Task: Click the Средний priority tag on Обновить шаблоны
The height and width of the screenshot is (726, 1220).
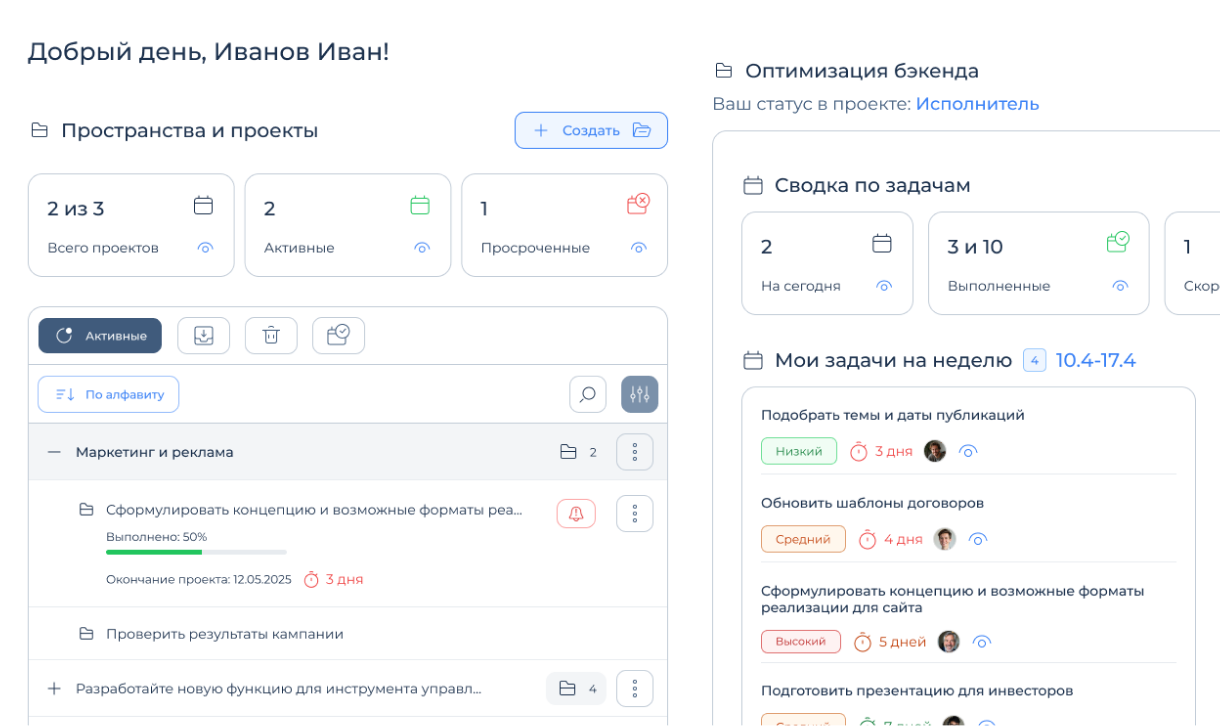Action: click(803, 539)
